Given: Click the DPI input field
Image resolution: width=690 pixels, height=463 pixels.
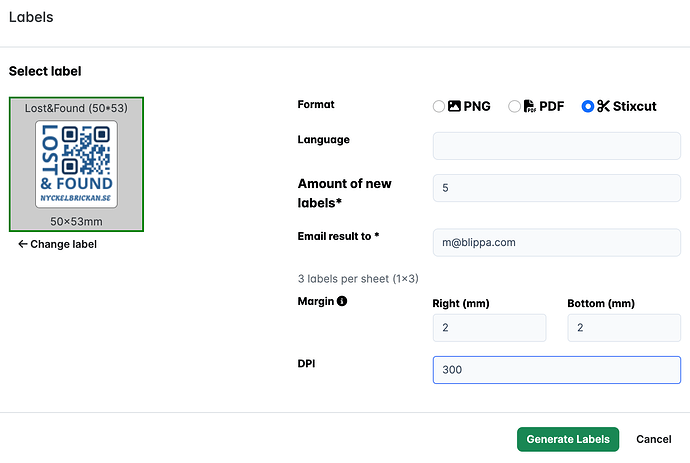Looking at the screenshot, I should [x=557, y=370].
